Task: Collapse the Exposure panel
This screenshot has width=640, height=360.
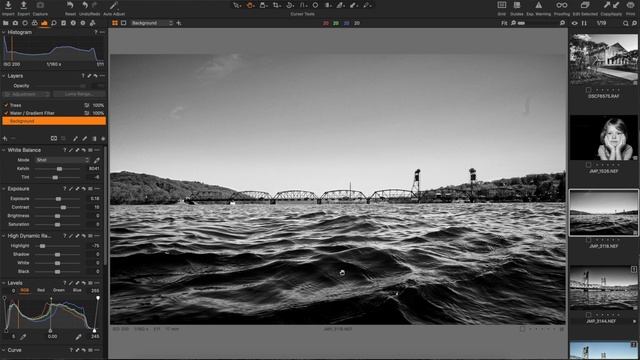Action: [x=4, y=189]
